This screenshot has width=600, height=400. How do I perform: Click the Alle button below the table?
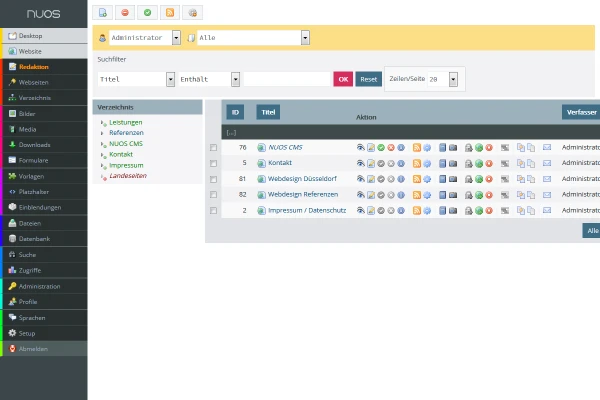(592, 231)
